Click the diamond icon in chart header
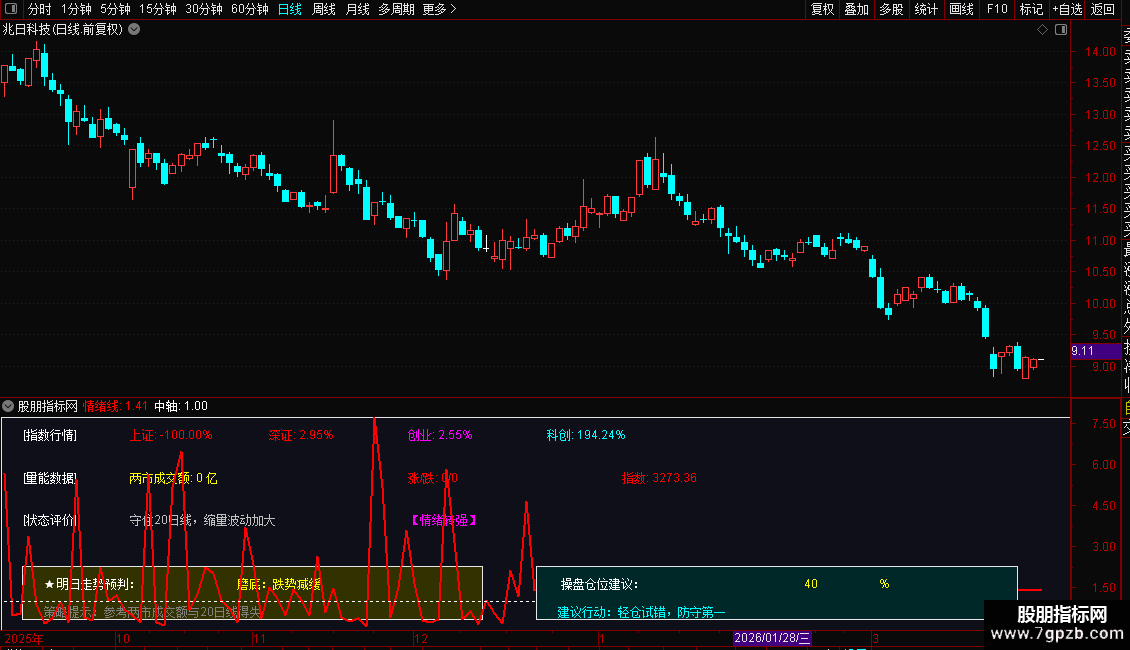The width and height of the screenshot is (1130, 650). point(1042,30)
